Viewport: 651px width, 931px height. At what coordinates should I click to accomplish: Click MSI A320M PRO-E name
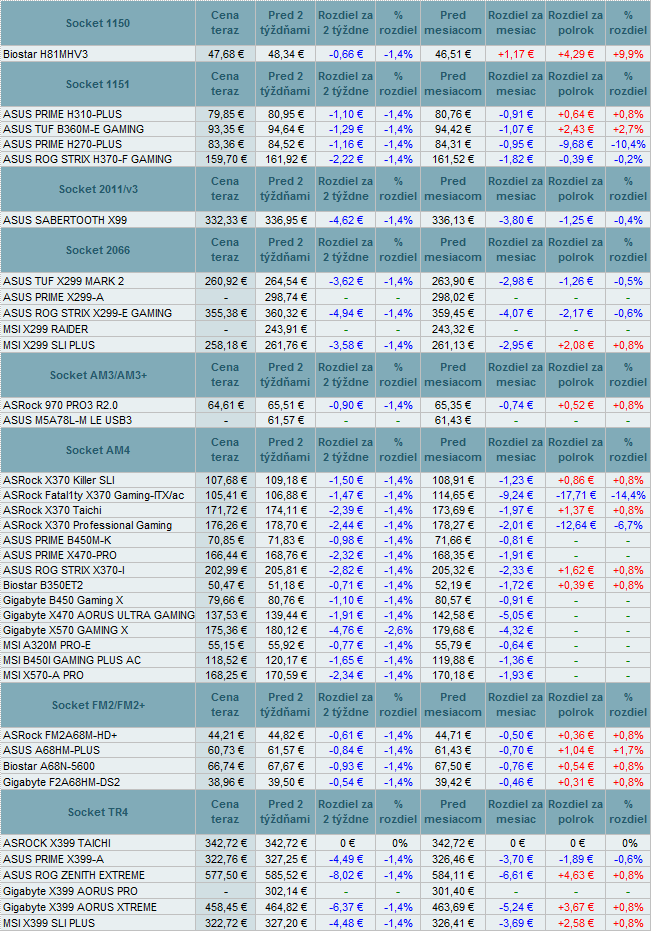(47, 645)
